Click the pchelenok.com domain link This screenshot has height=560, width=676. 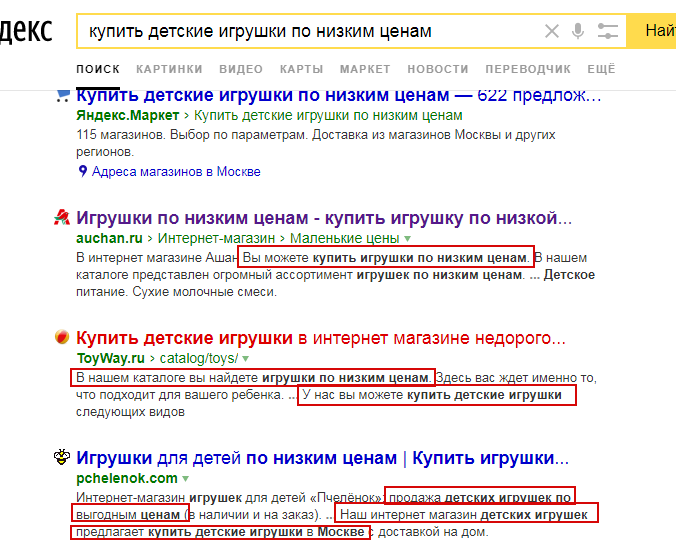pos(127,478)
